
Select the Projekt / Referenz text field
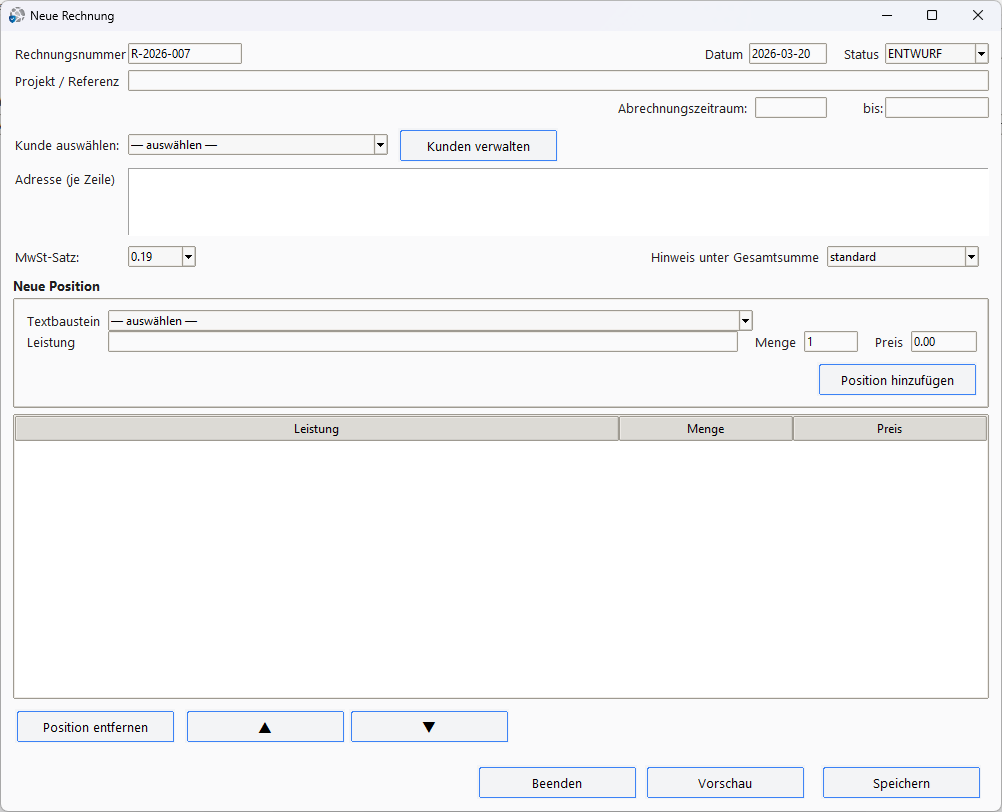(x=557, y=81)
